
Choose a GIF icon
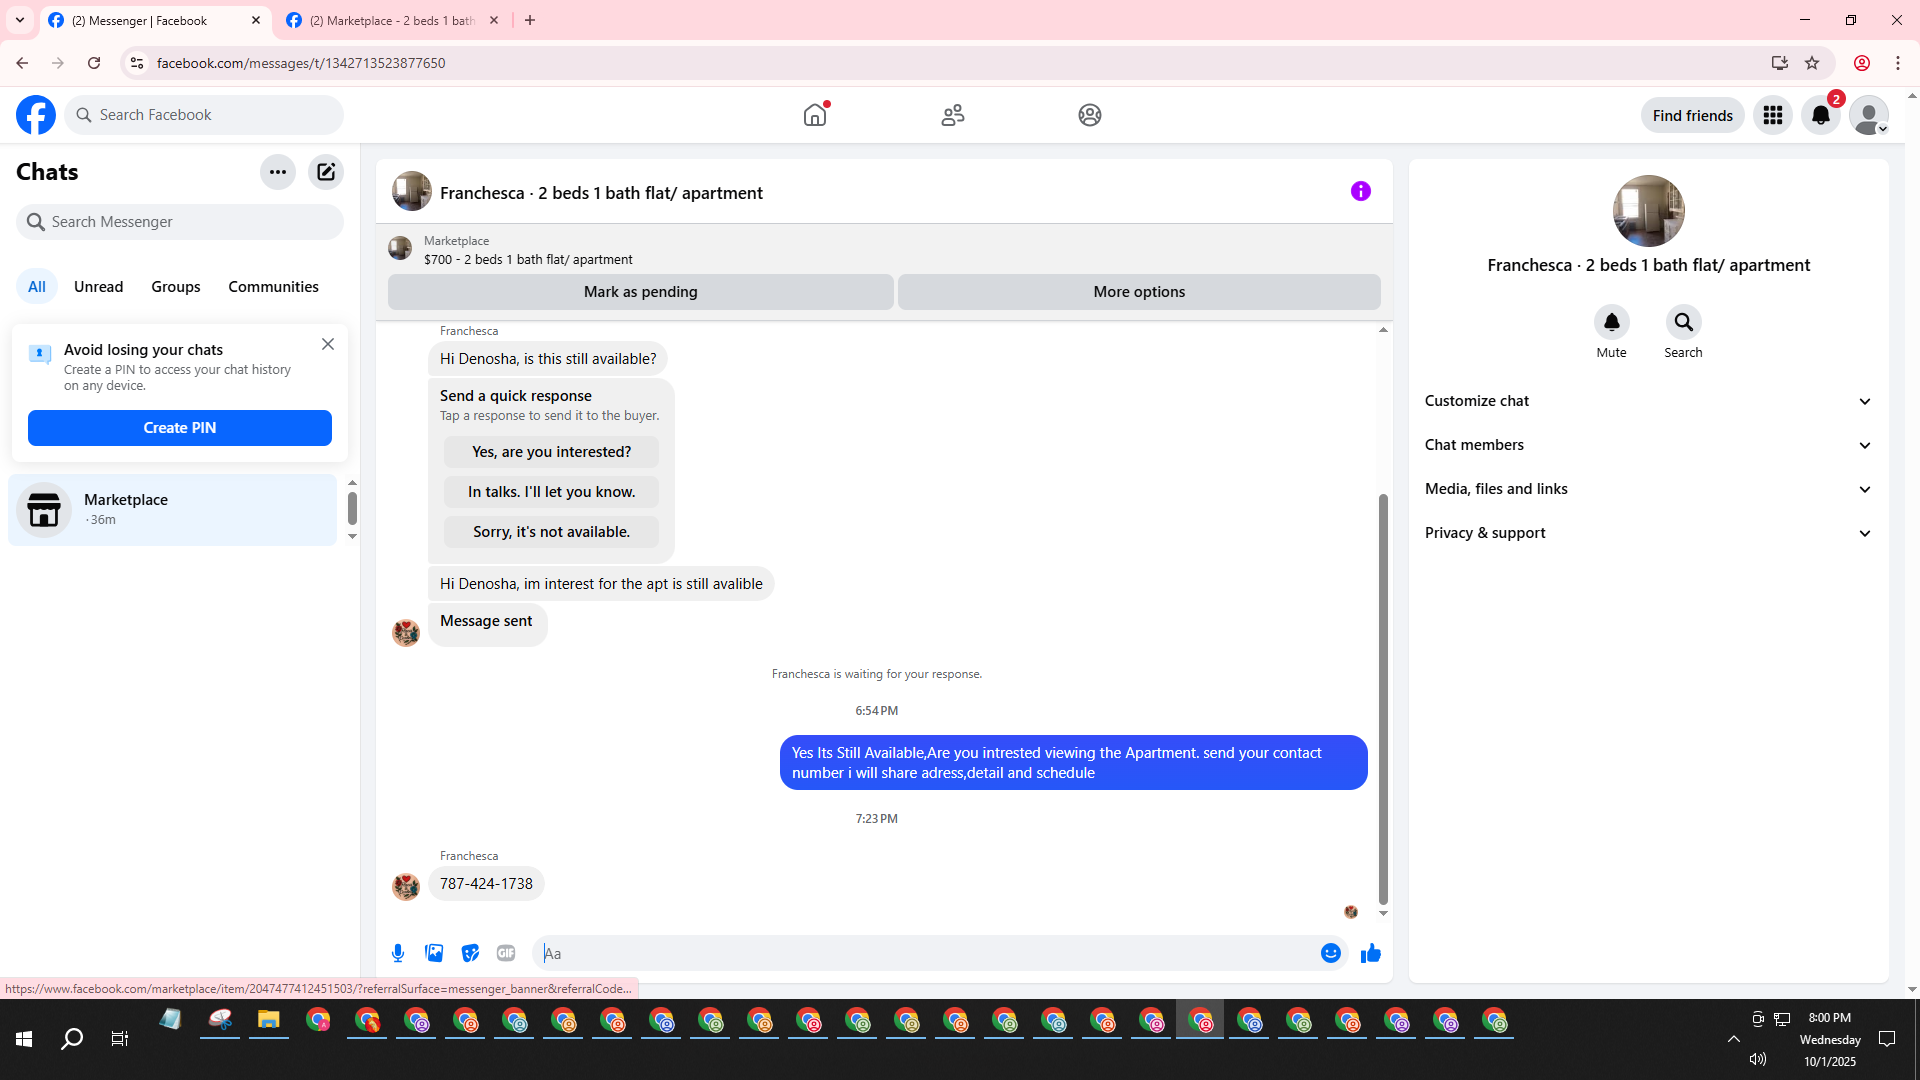point(506,953)
